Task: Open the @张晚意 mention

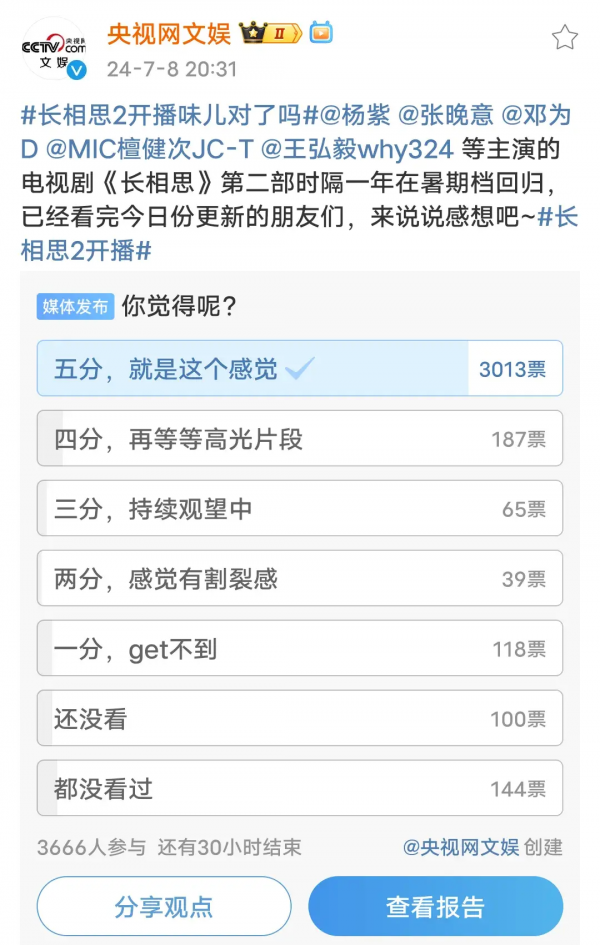Action: (x=447, y=115)
